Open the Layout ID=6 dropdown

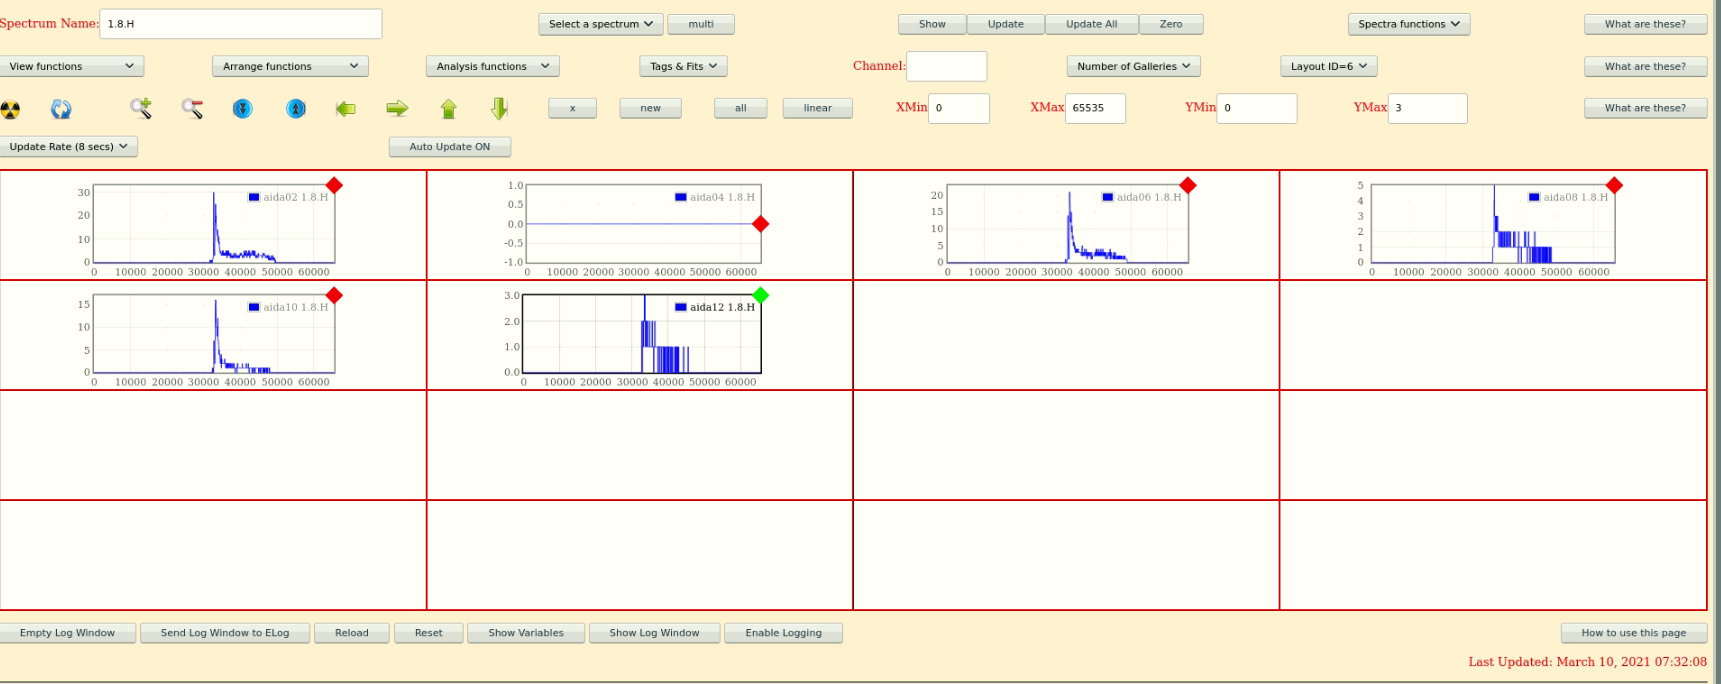tap(1329, 66)
